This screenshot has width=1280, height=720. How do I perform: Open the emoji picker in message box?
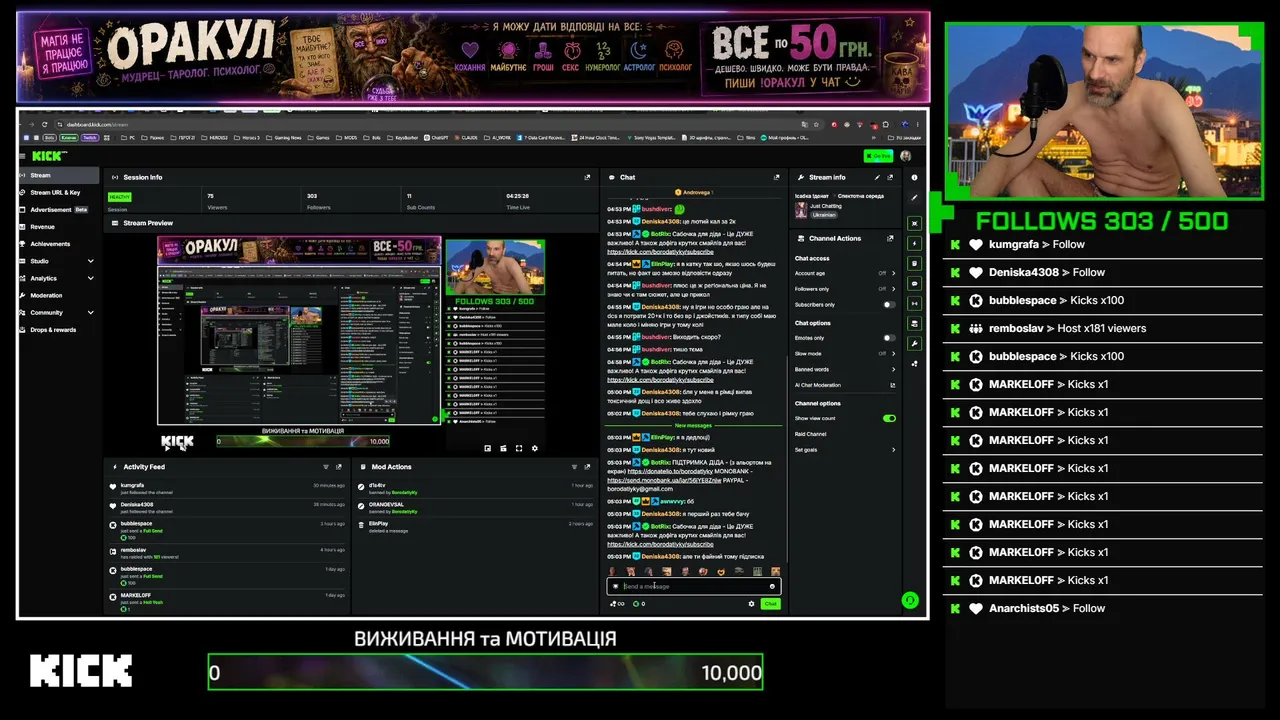pos(772,586)
